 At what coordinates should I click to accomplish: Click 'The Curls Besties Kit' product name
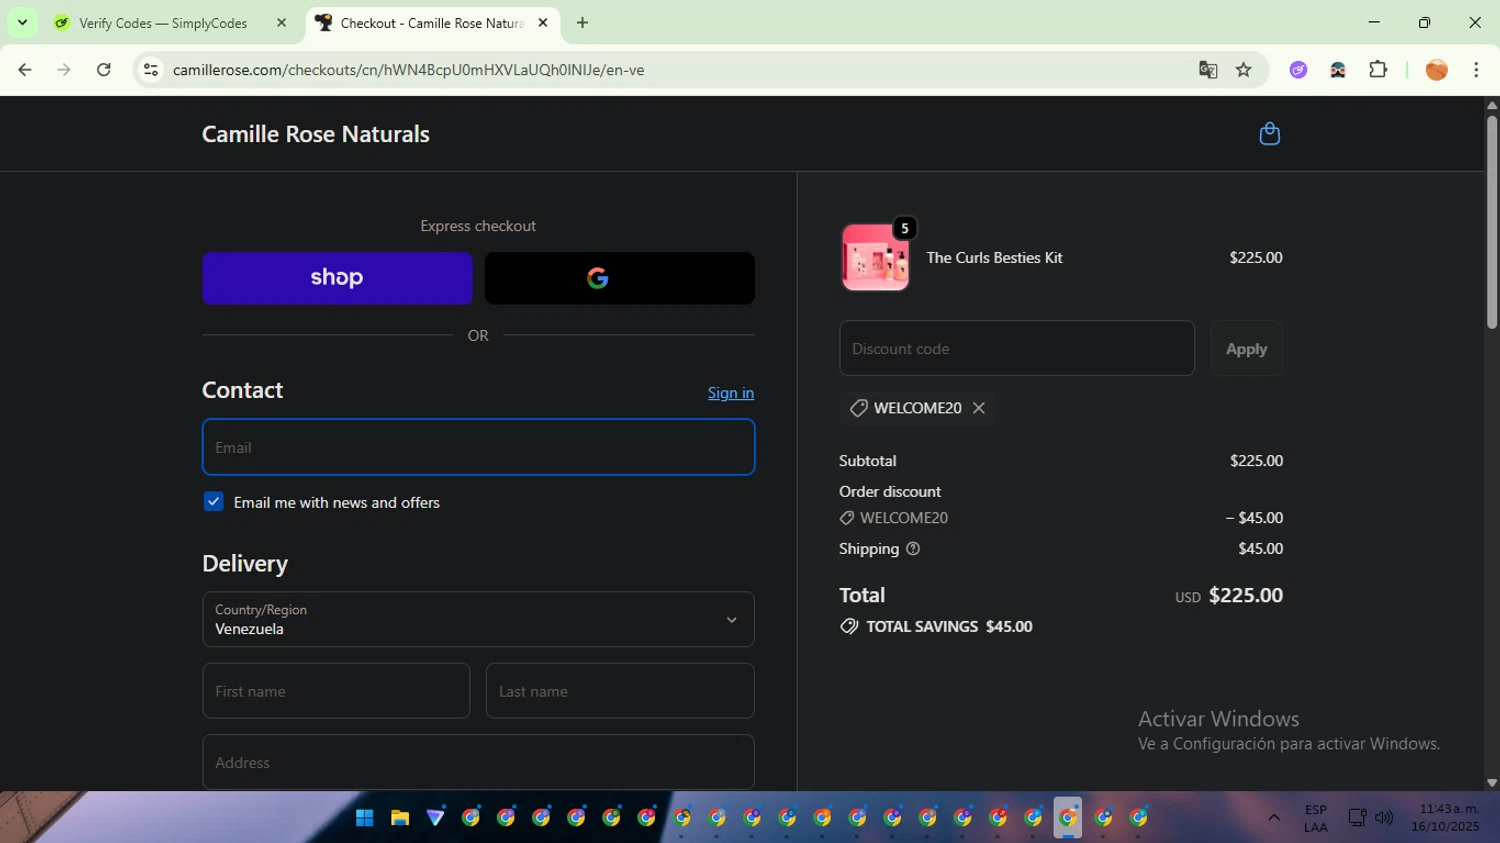994,258
